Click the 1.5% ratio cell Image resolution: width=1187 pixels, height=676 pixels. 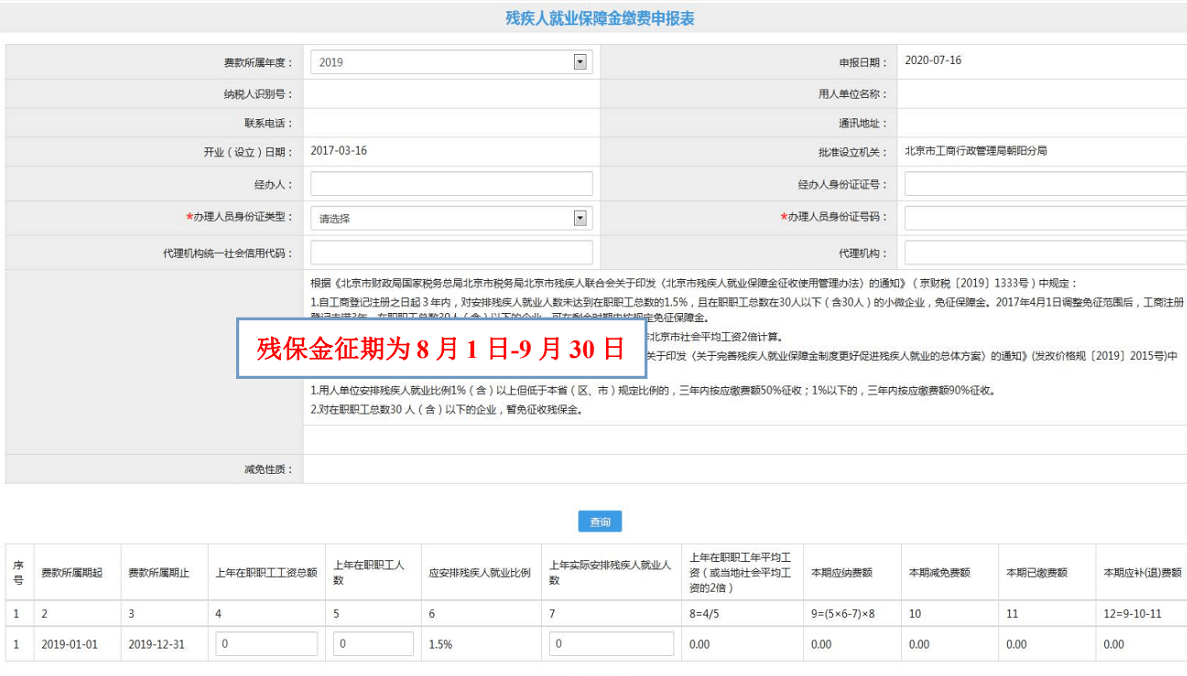(441, 644)
